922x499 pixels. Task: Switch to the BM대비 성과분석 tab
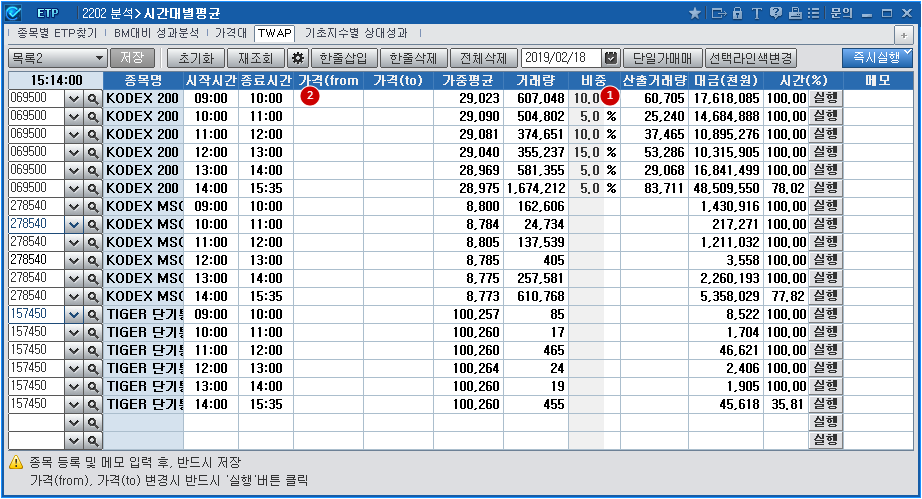pos(156,33)
